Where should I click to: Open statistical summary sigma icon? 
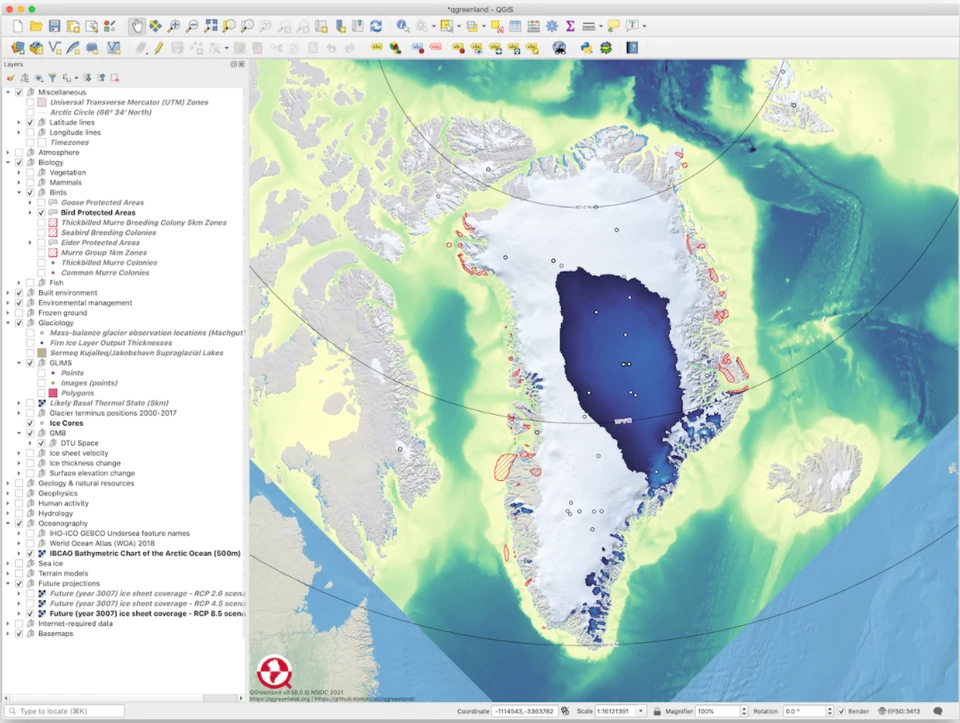(570, 26)
